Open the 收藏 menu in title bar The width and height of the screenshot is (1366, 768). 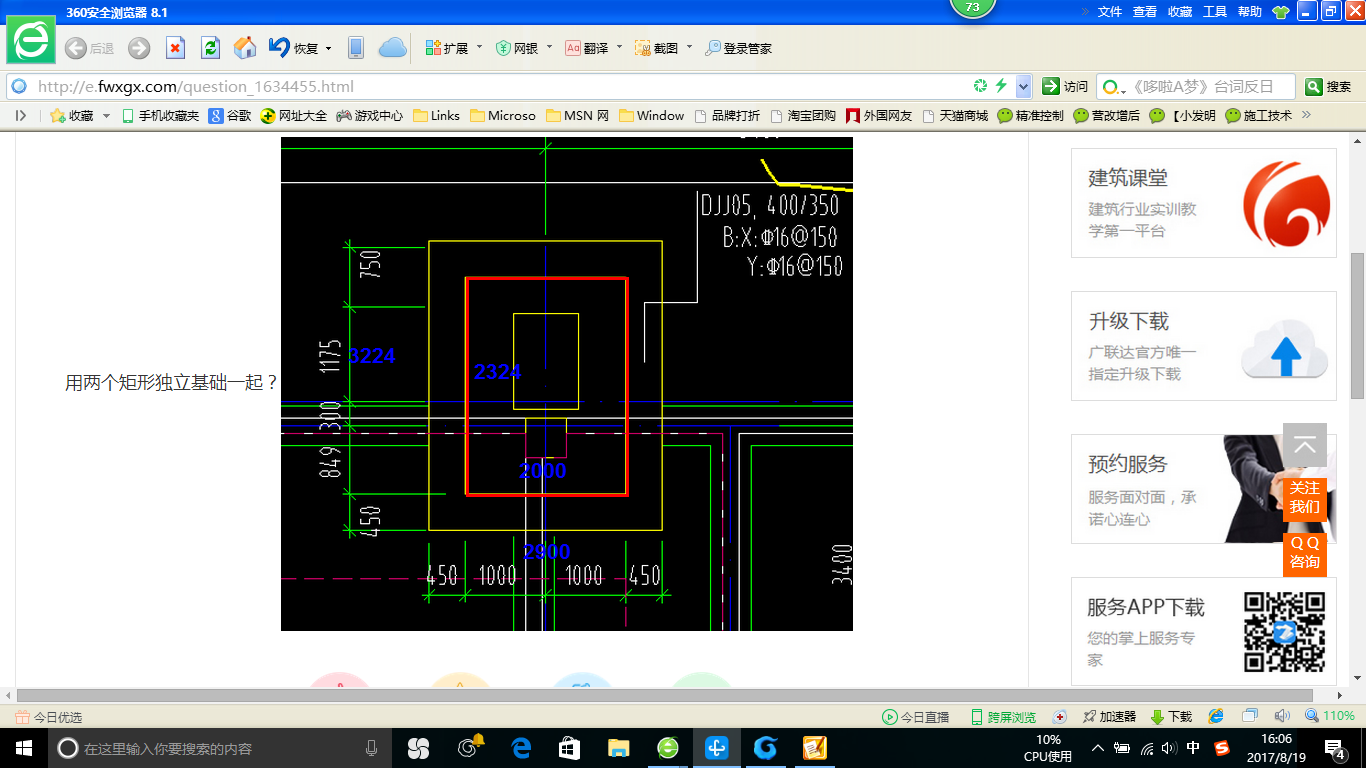pyautogui.click(x=1180, y=12)
